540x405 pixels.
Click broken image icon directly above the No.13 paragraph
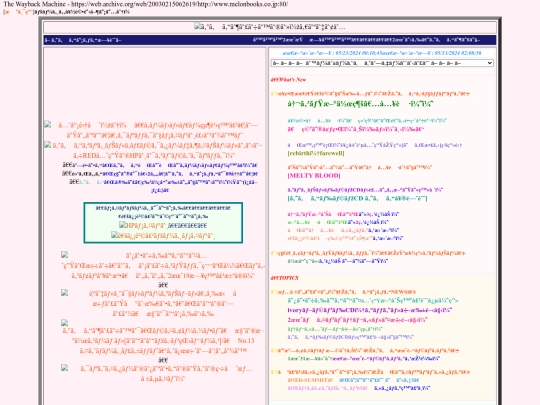pos(65,323)
